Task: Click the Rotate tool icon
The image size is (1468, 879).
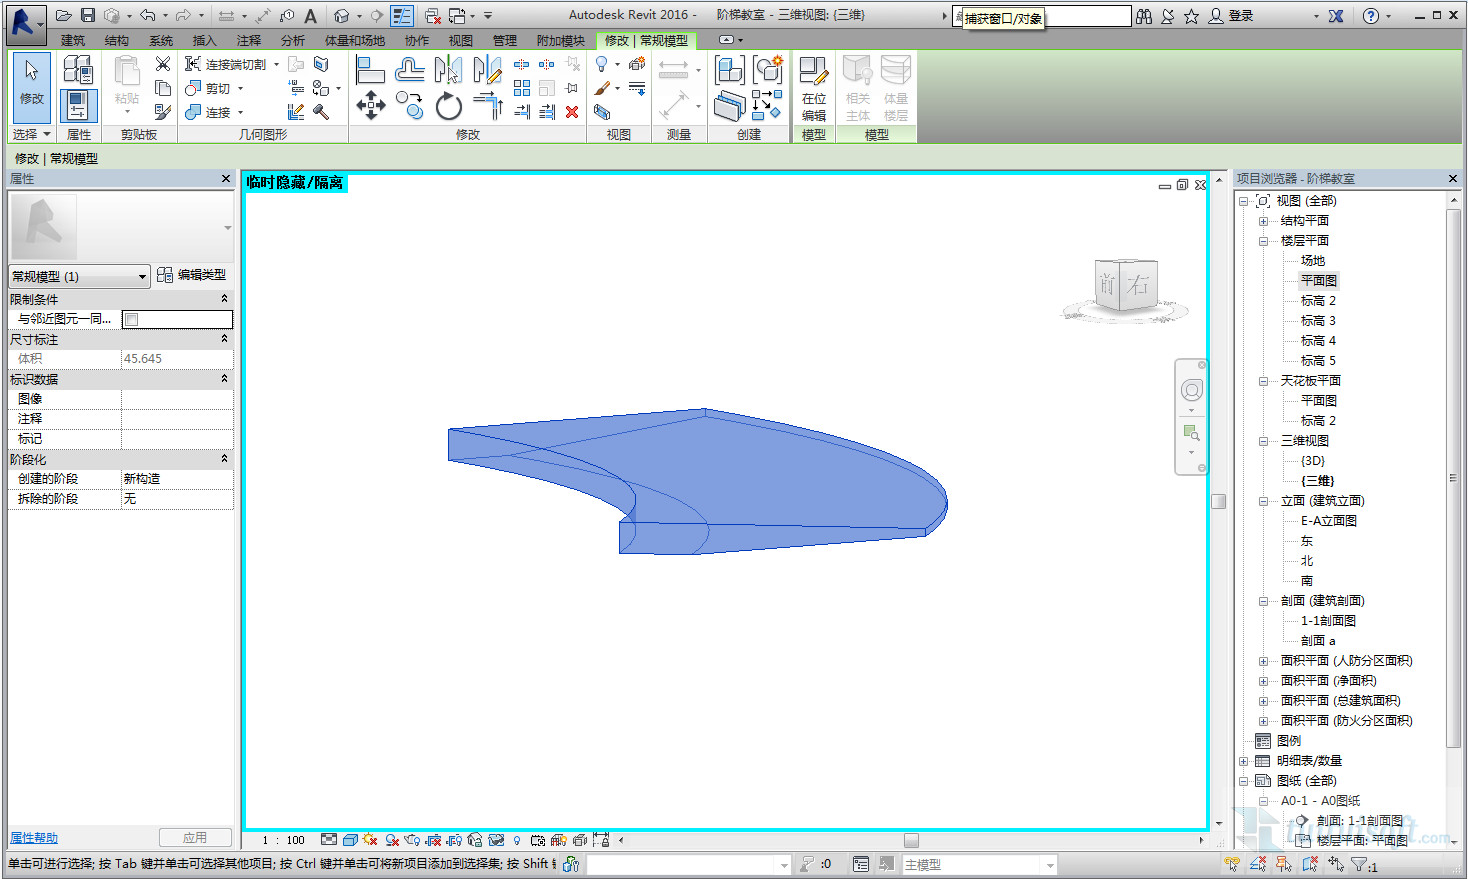Action: [449, 106]
